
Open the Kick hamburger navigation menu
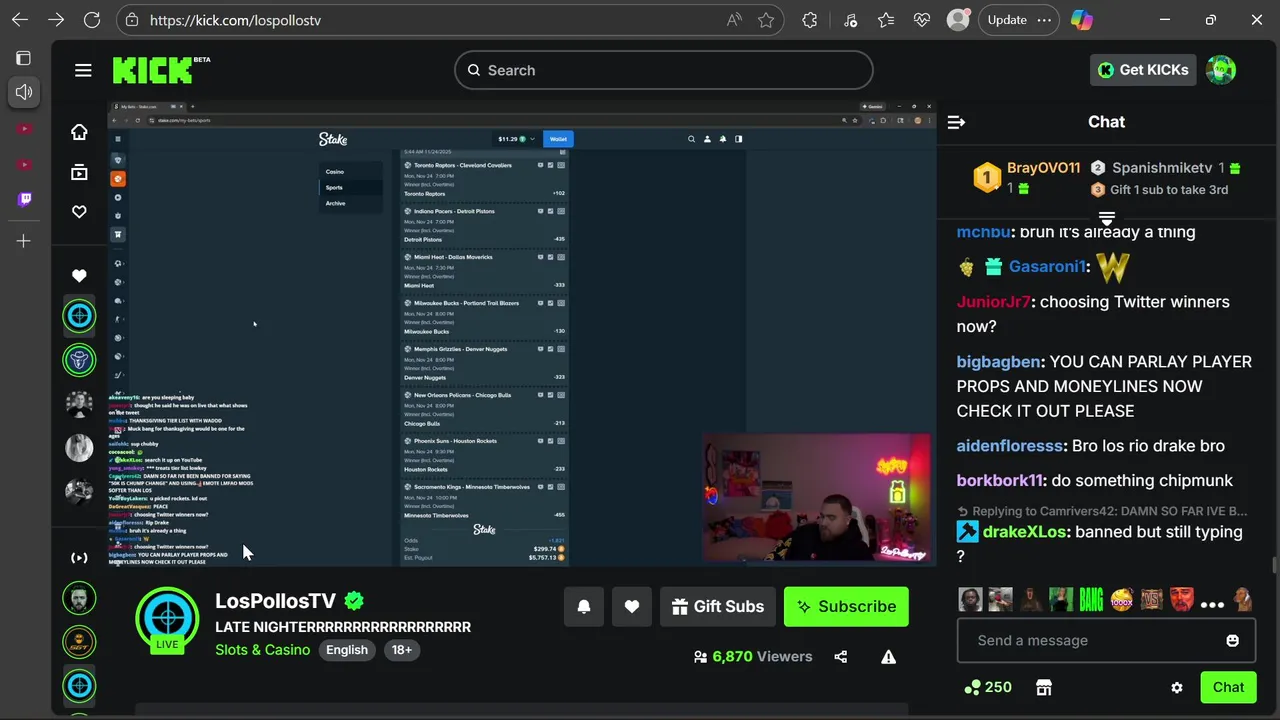click(x=83, y=70)
